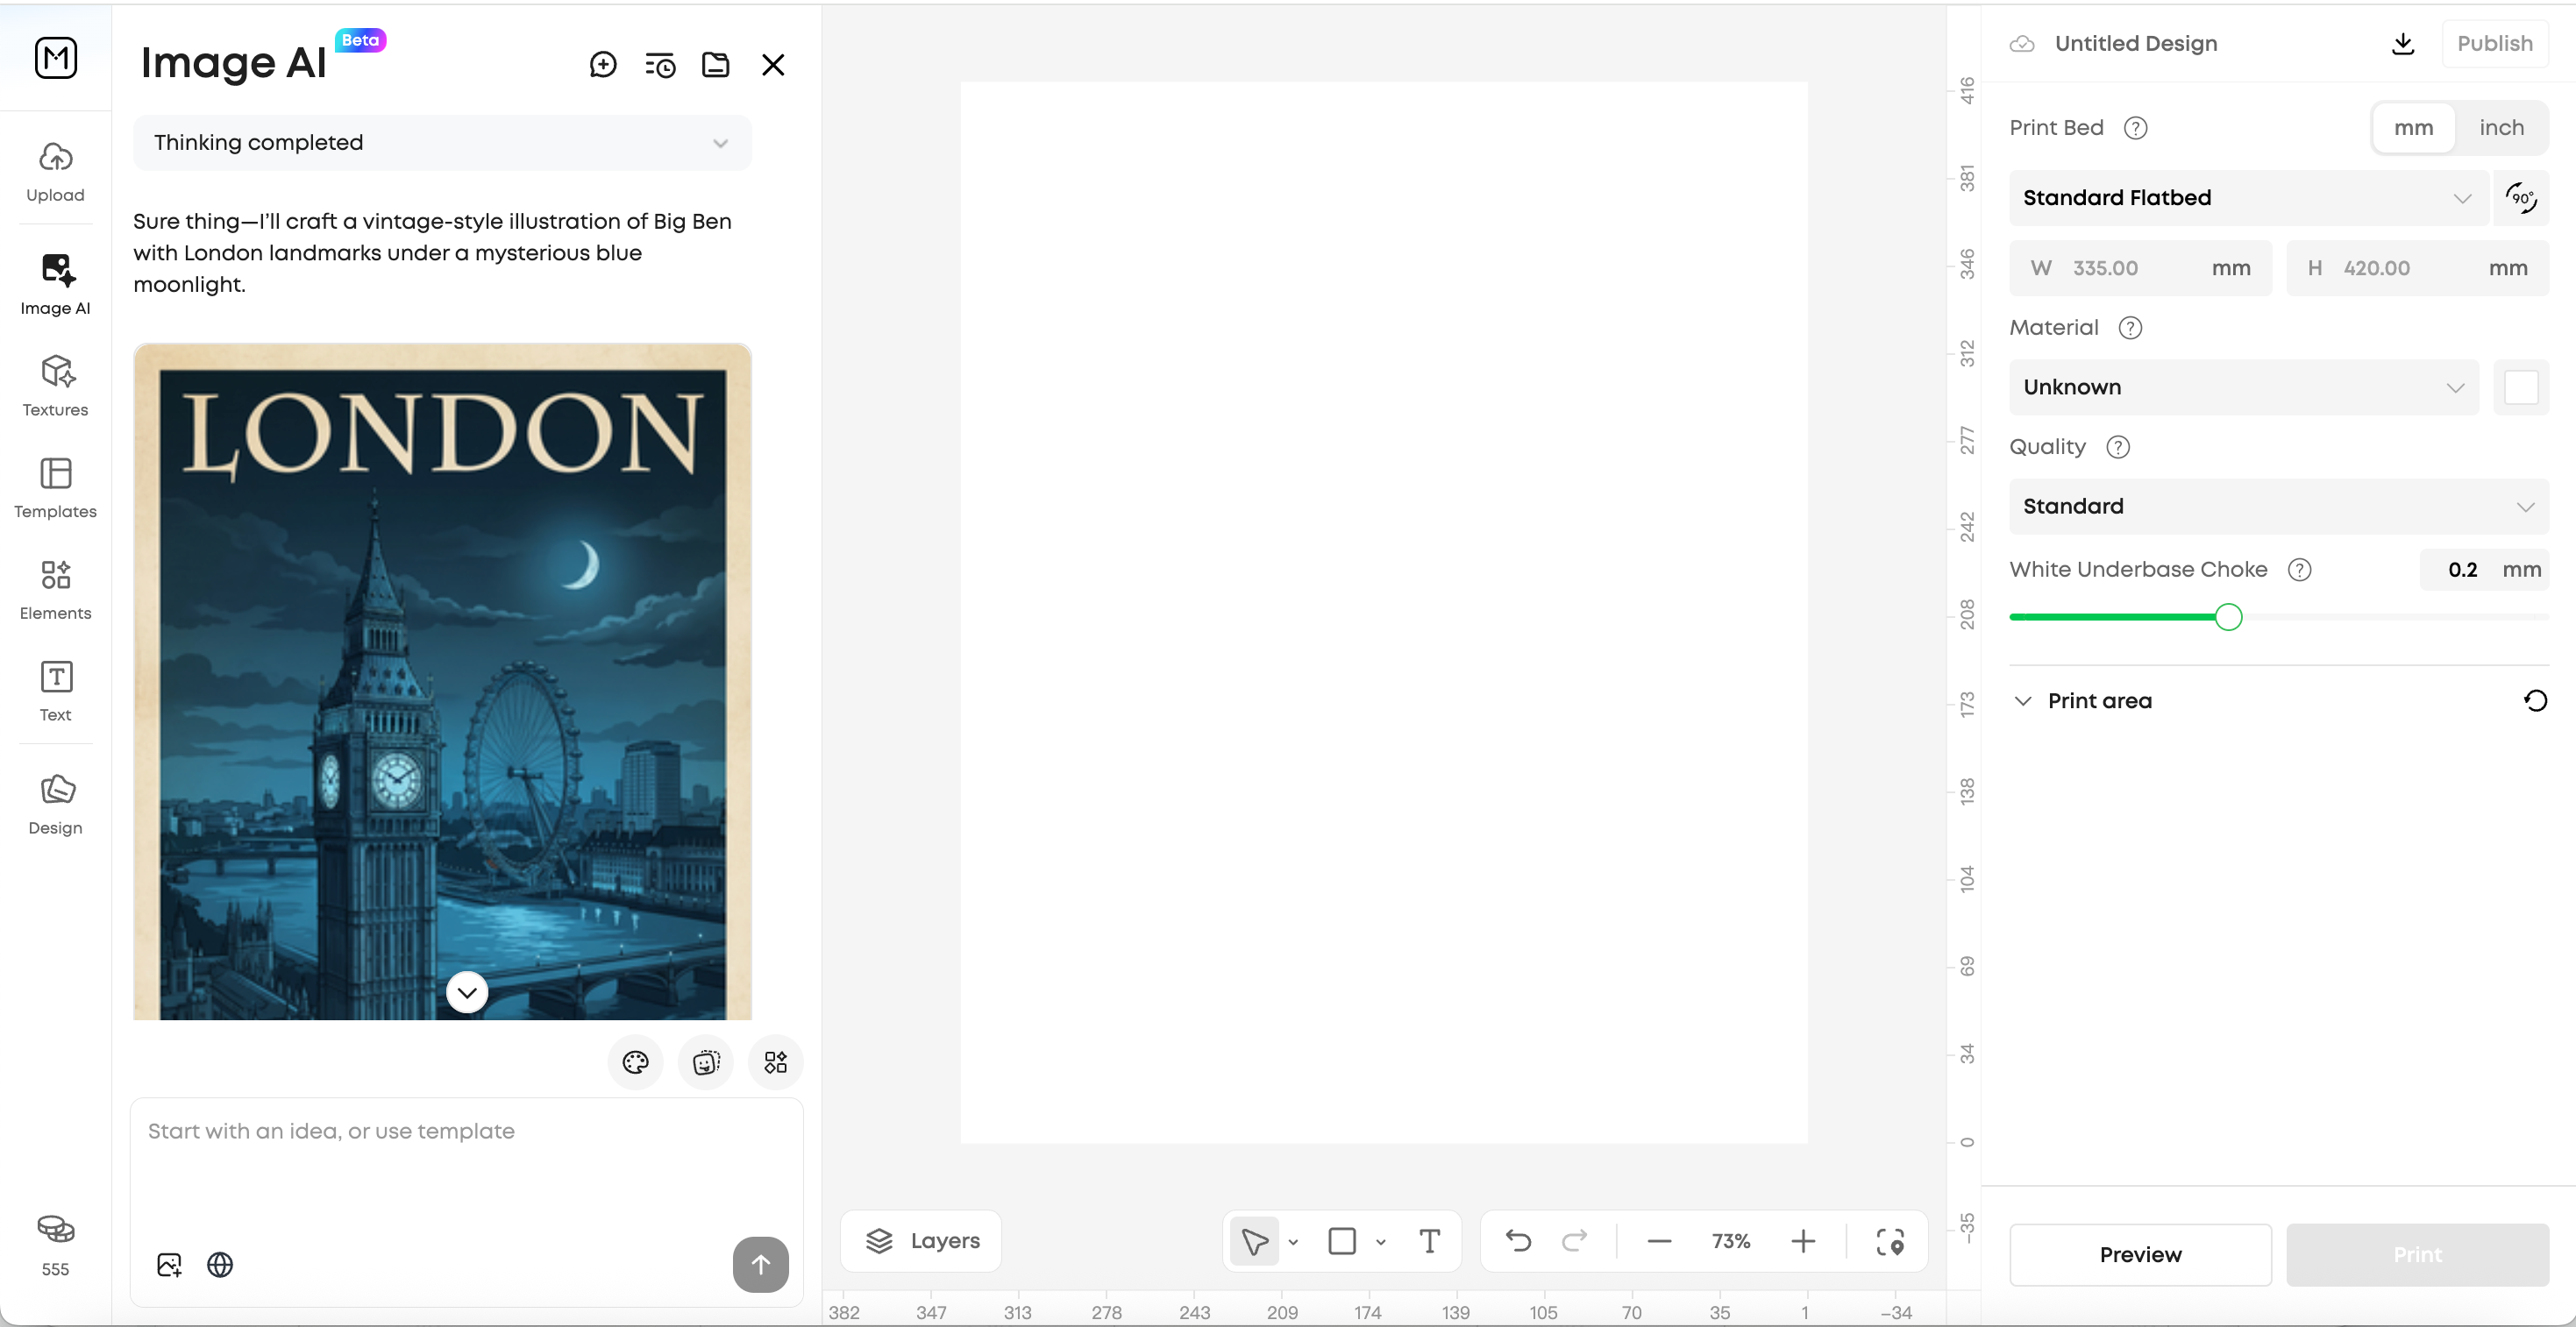This screenshot has height=1327, width=2576.
Task: Collapse the Print area section
Action: click(x=2023, y=701)
